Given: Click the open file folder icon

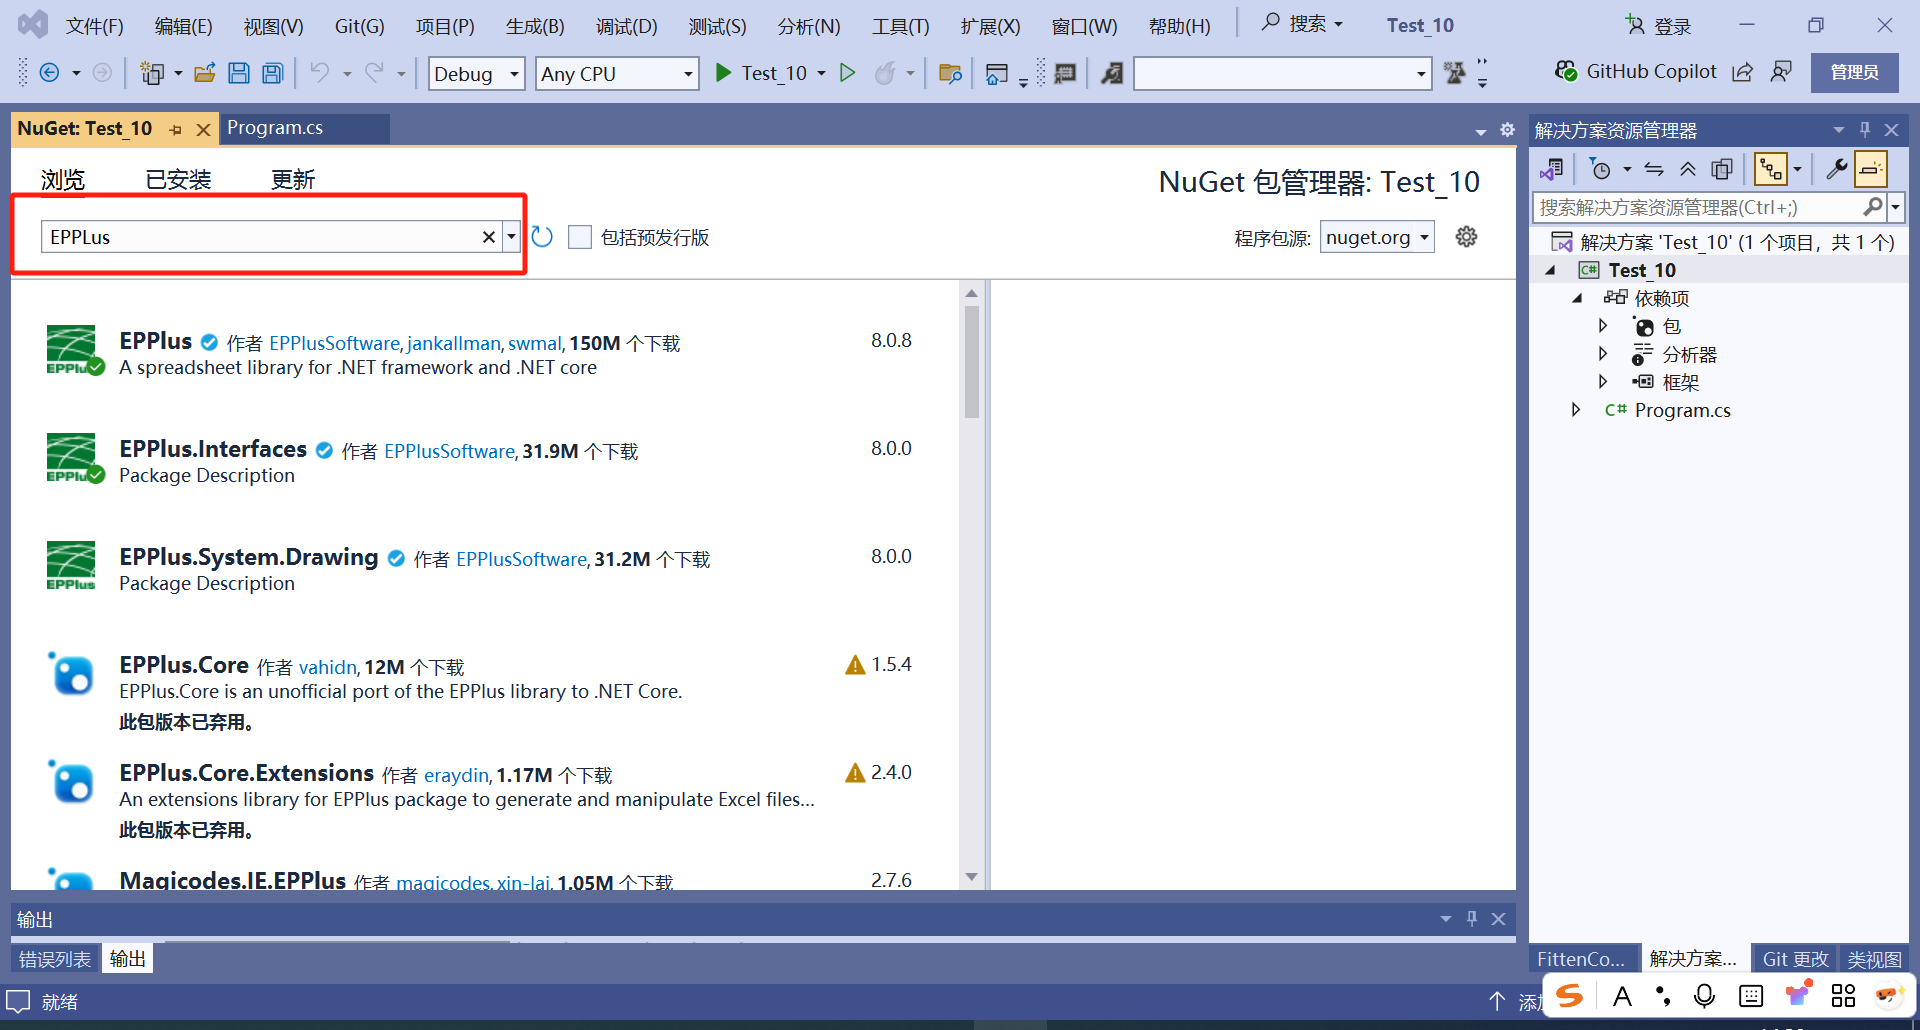Looking at the screenshot, I should 205,72.
